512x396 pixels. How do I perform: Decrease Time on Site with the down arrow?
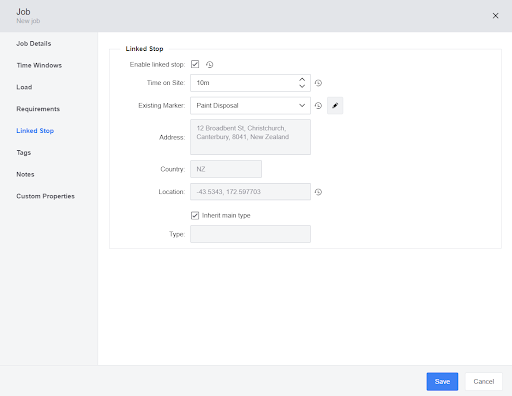tap(302, 86)
